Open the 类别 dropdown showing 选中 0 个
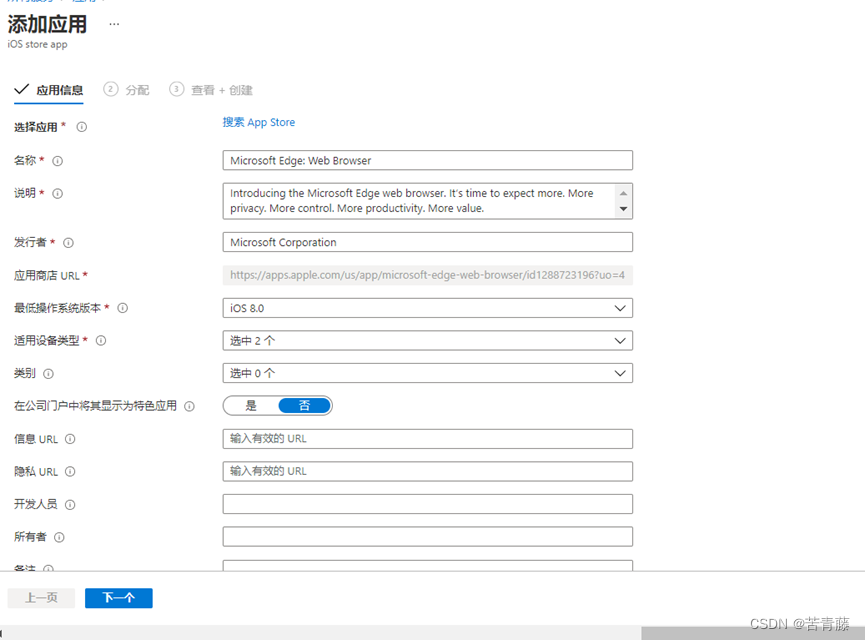The image size is (865, 640). [427, 372]
